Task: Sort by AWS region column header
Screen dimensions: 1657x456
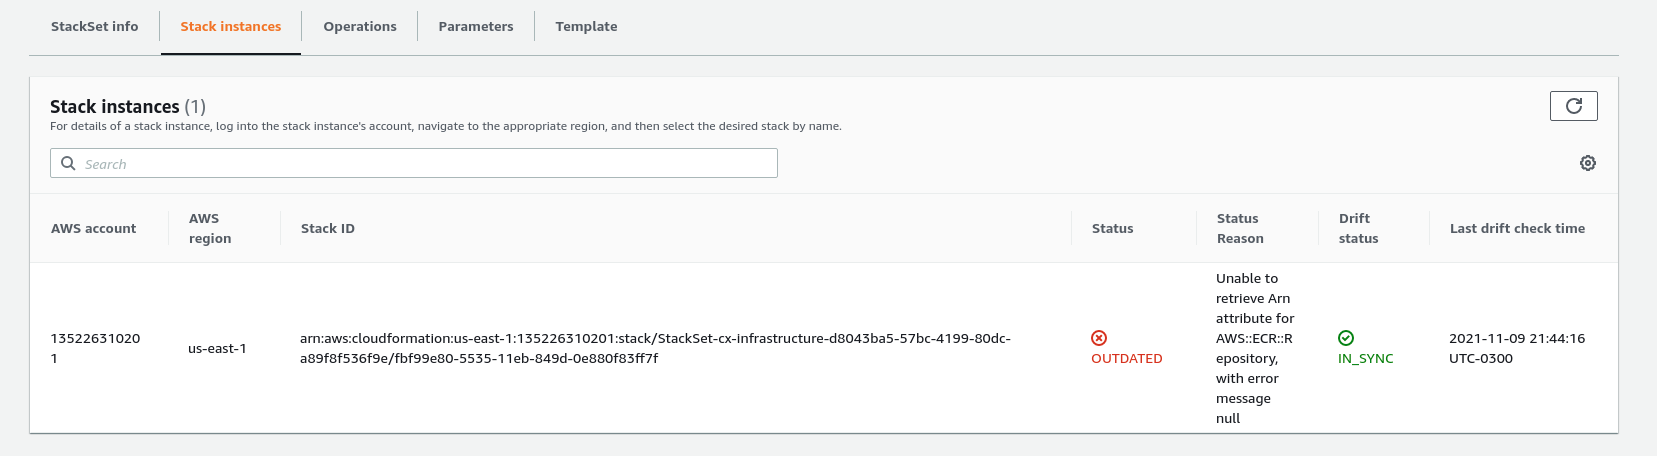Action: click(210, 228)
